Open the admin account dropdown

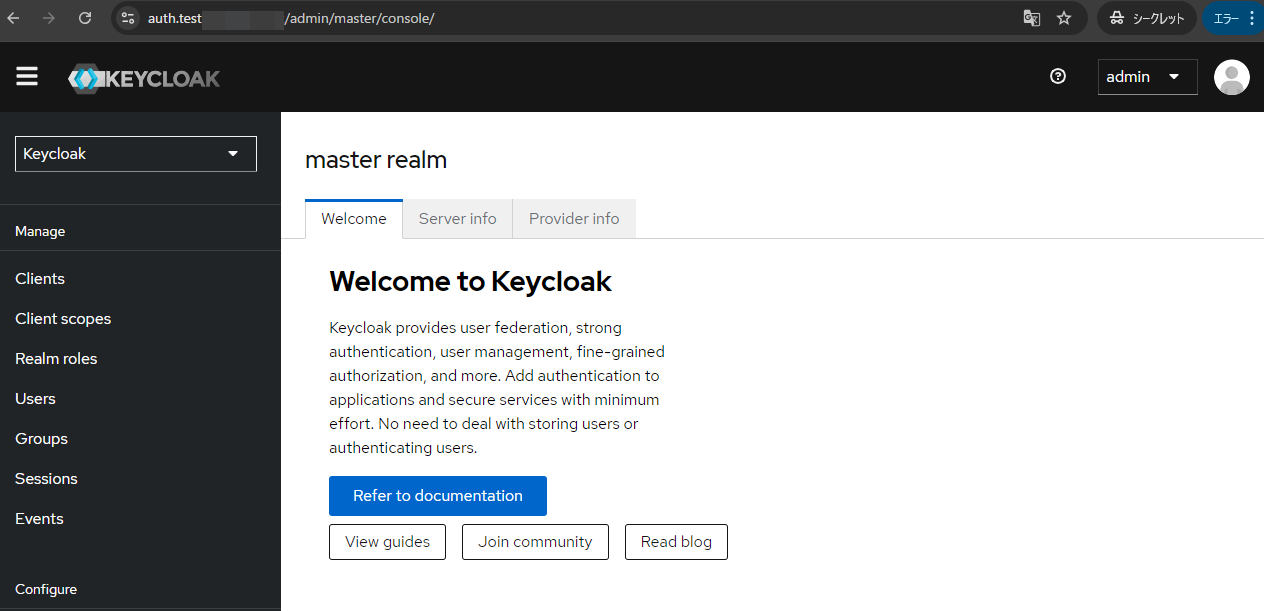click(x=1147, y=76)
